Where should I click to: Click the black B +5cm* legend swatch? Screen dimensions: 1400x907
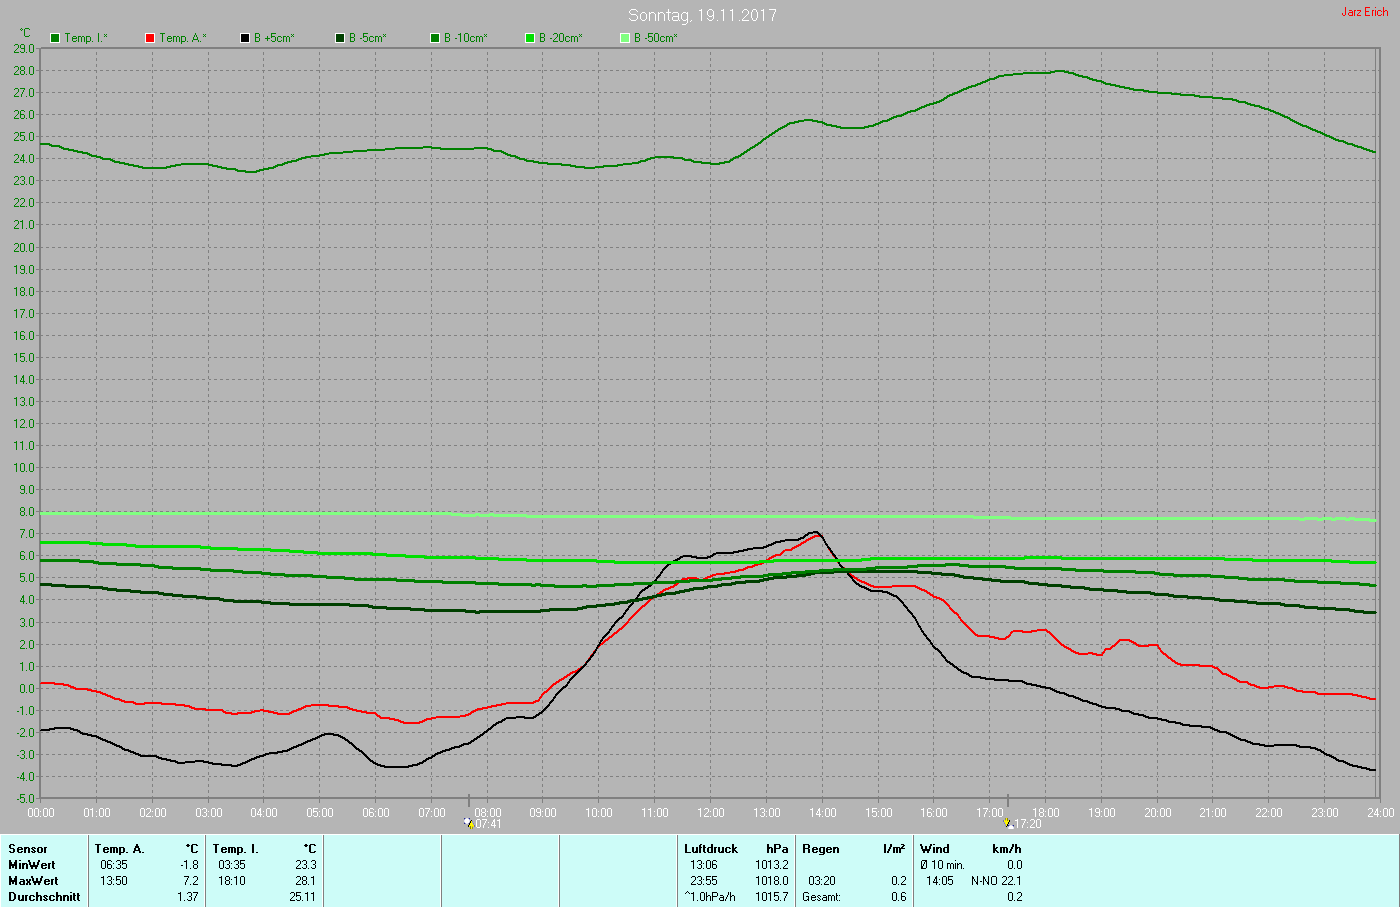tap(245, 38)
